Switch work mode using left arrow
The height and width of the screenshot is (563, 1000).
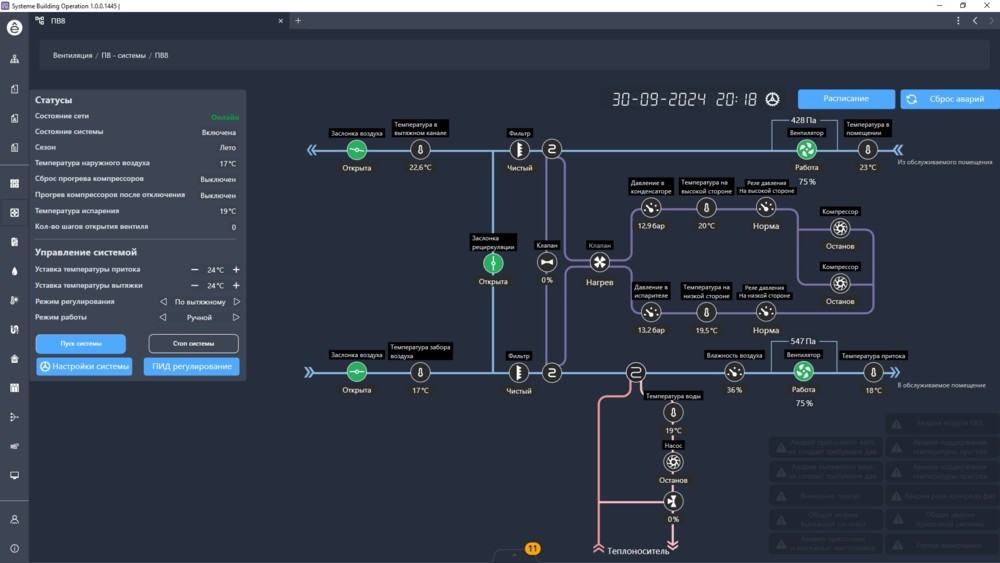[x=164, y=318]
